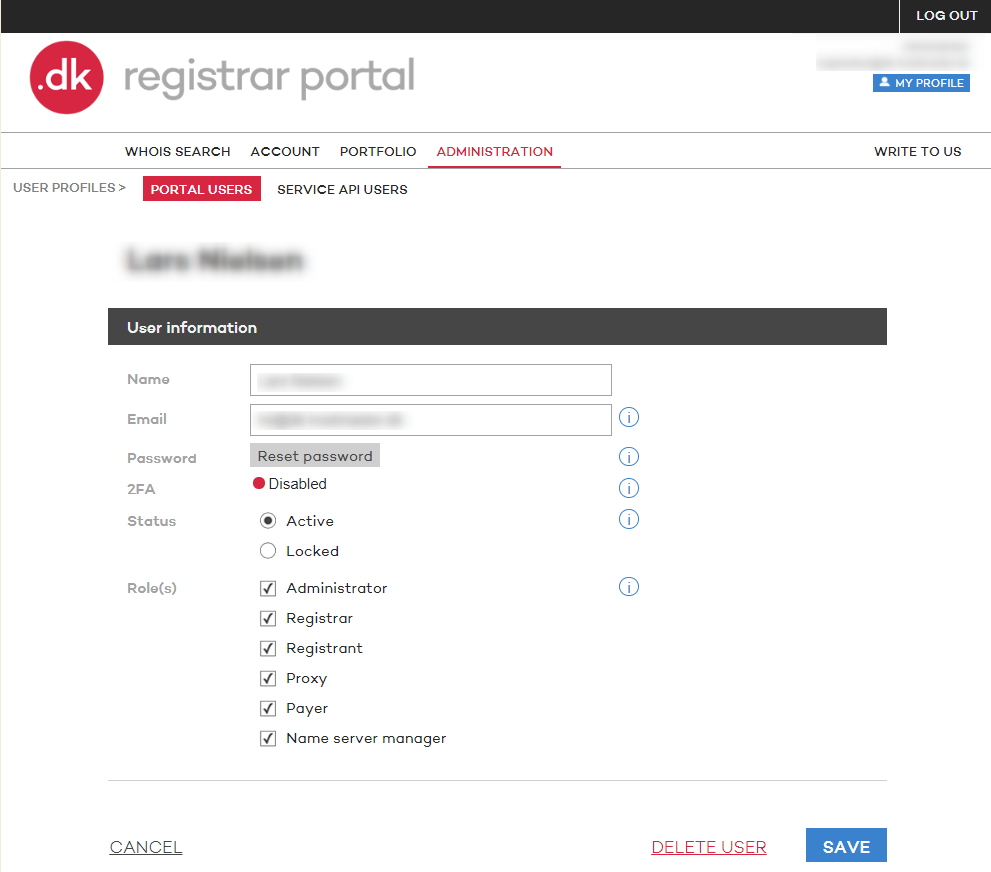991x872 pixels.
Task: Open the ADMINISTRATION menu
Action: [493, 151]
